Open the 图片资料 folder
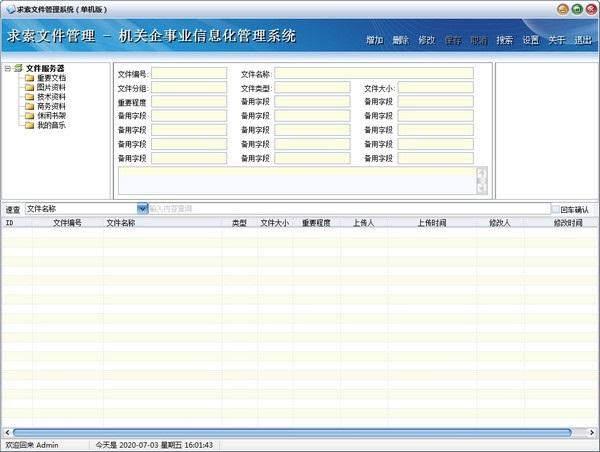 (50, 87)
